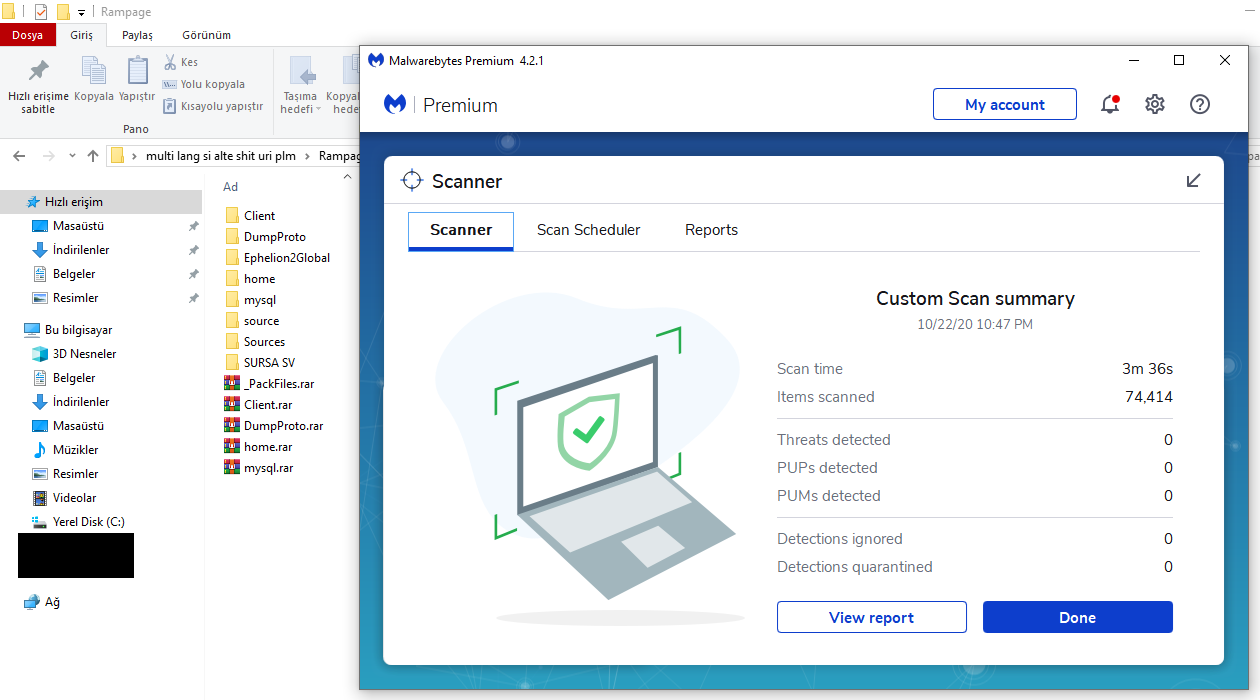The width and height of the screenshot is (1260, 700).
Task: Click Kısayolu yapıştır in ribbon
Action: [x=213, y=106]
